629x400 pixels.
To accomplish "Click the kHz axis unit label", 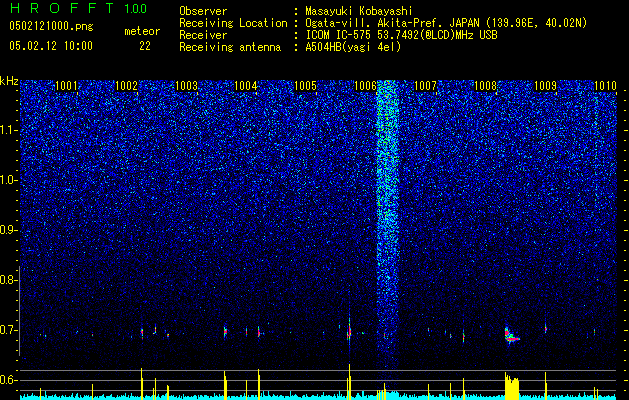I will point(9,81).
